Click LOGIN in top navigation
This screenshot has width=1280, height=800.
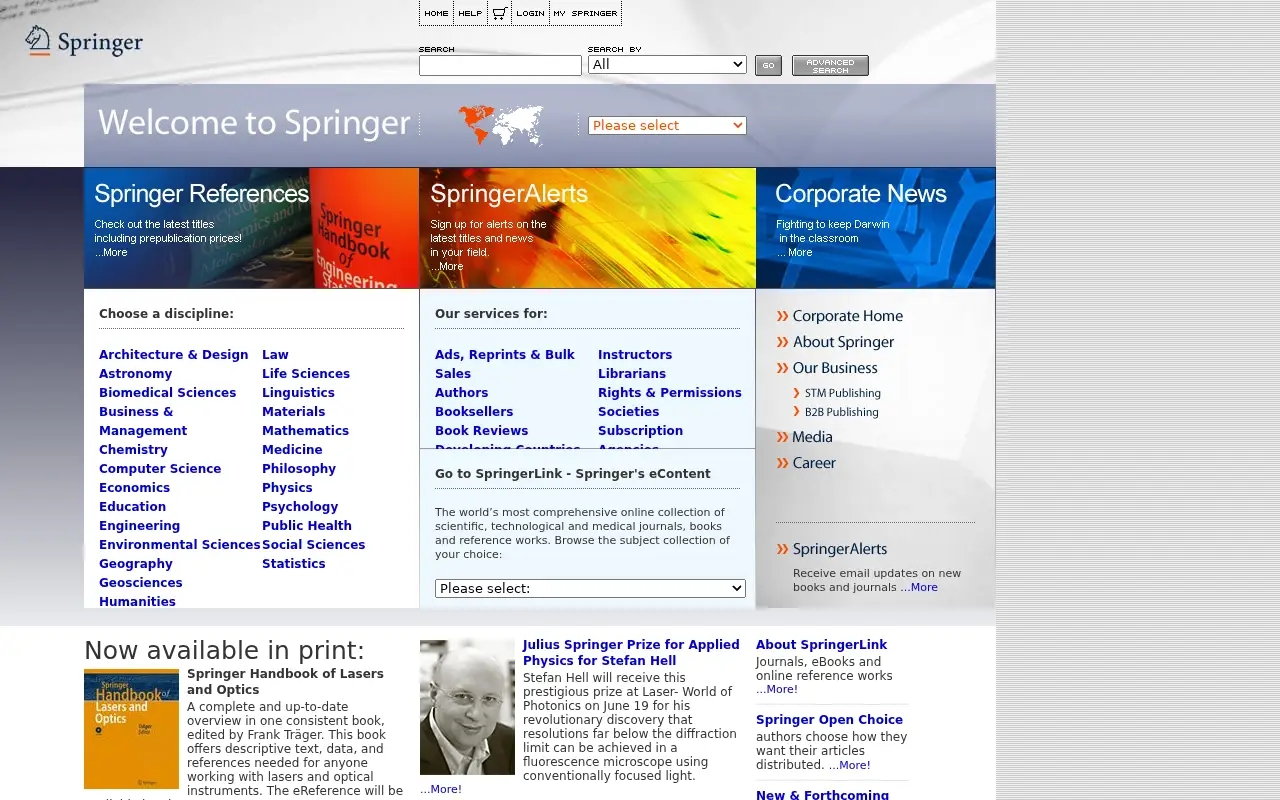[x=530, y=13]
